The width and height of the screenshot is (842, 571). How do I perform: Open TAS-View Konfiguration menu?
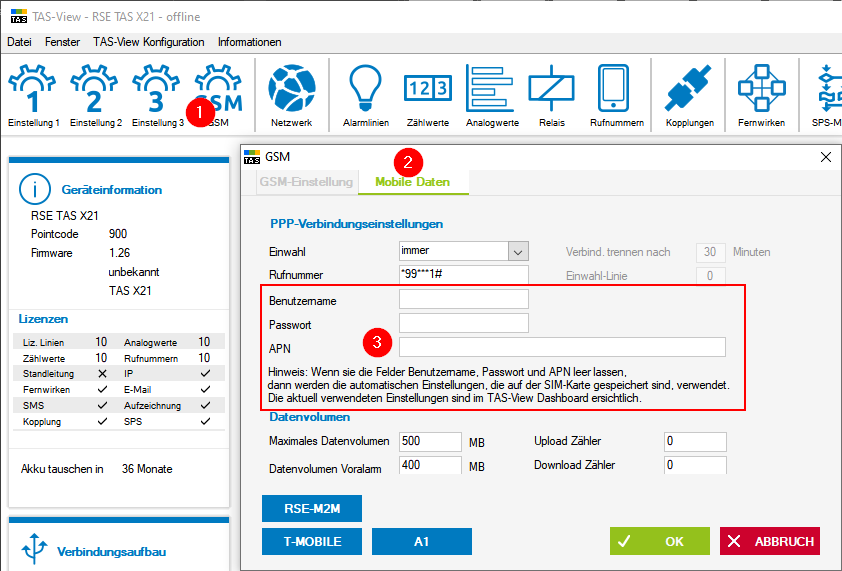click(x=149, y=42)
